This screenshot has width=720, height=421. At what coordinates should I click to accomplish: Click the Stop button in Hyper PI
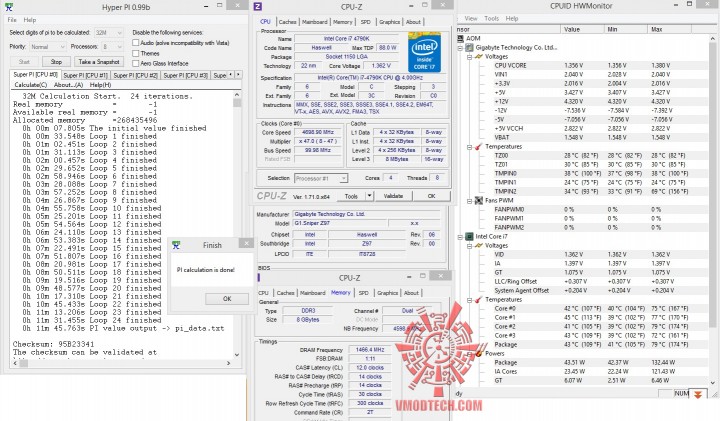56,62
